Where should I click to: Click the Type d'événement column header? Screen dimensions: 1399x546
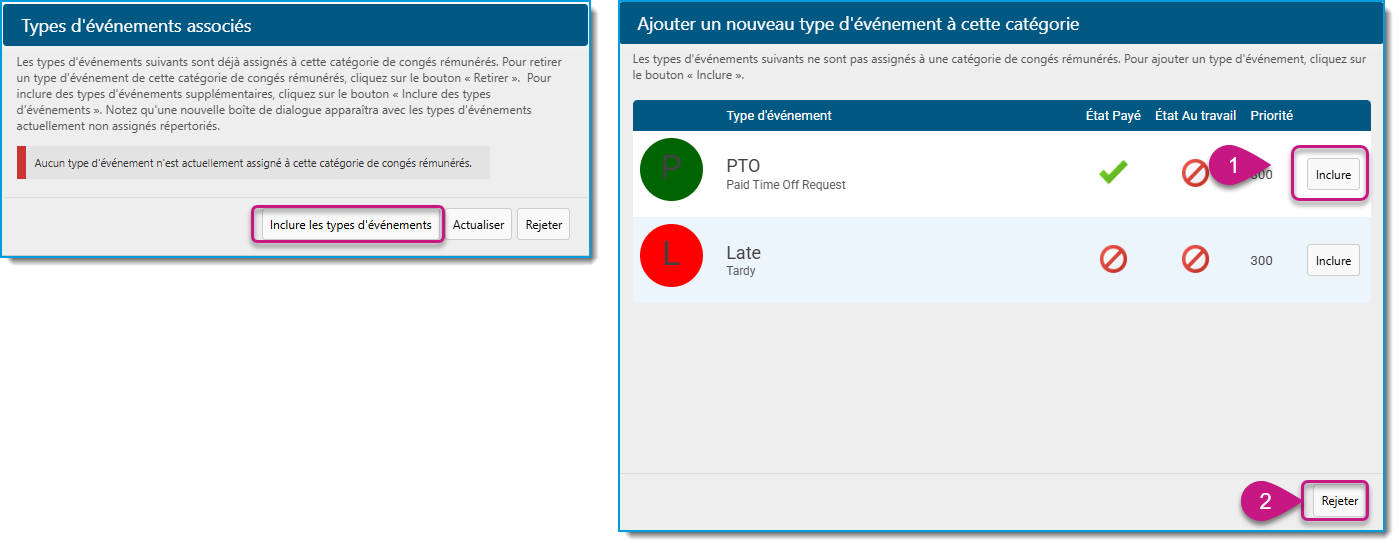pos(779,116)
